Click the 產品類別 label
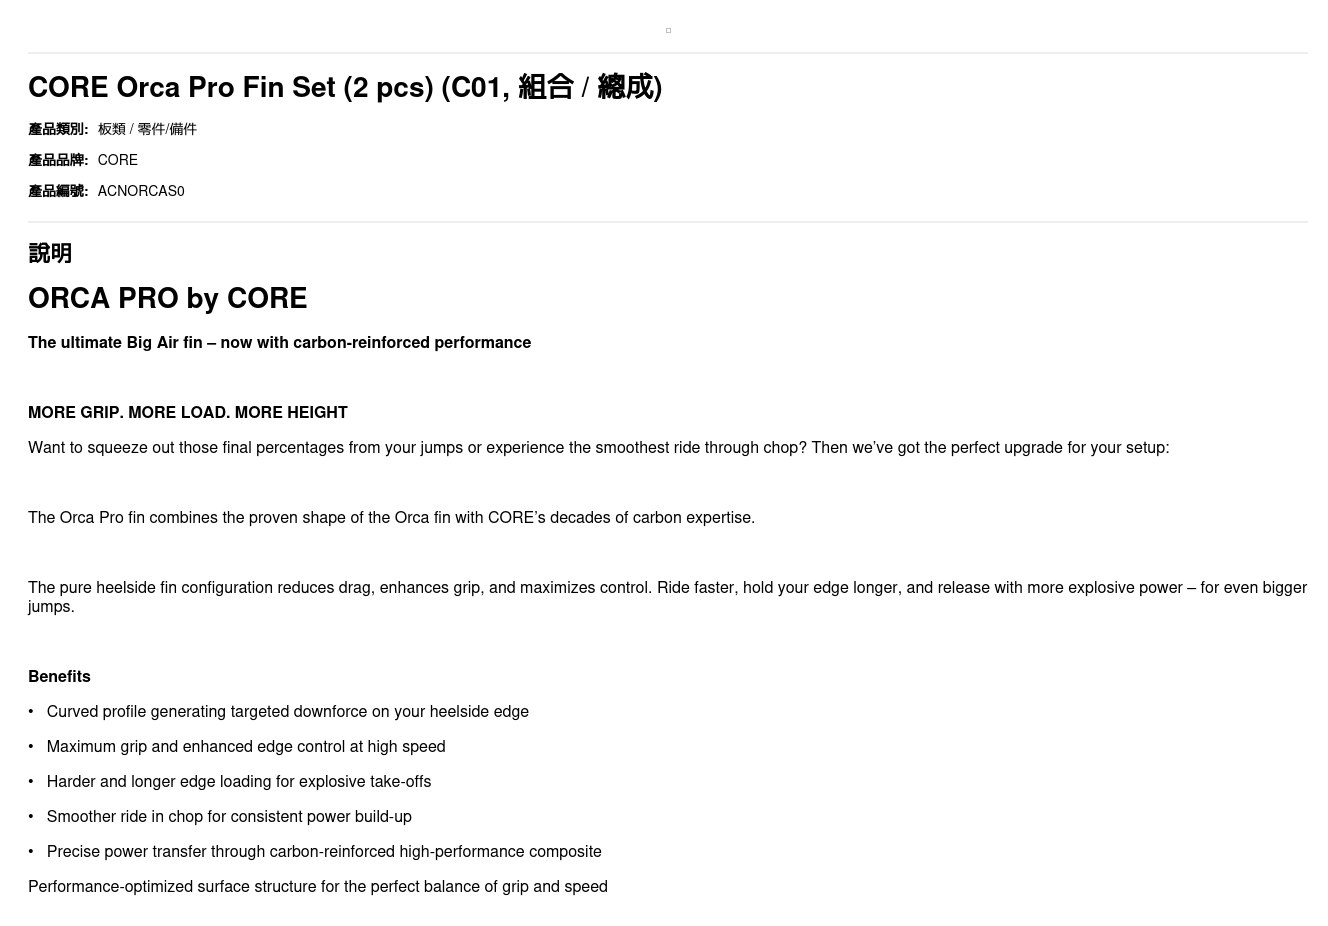 [x=58, y=129]
